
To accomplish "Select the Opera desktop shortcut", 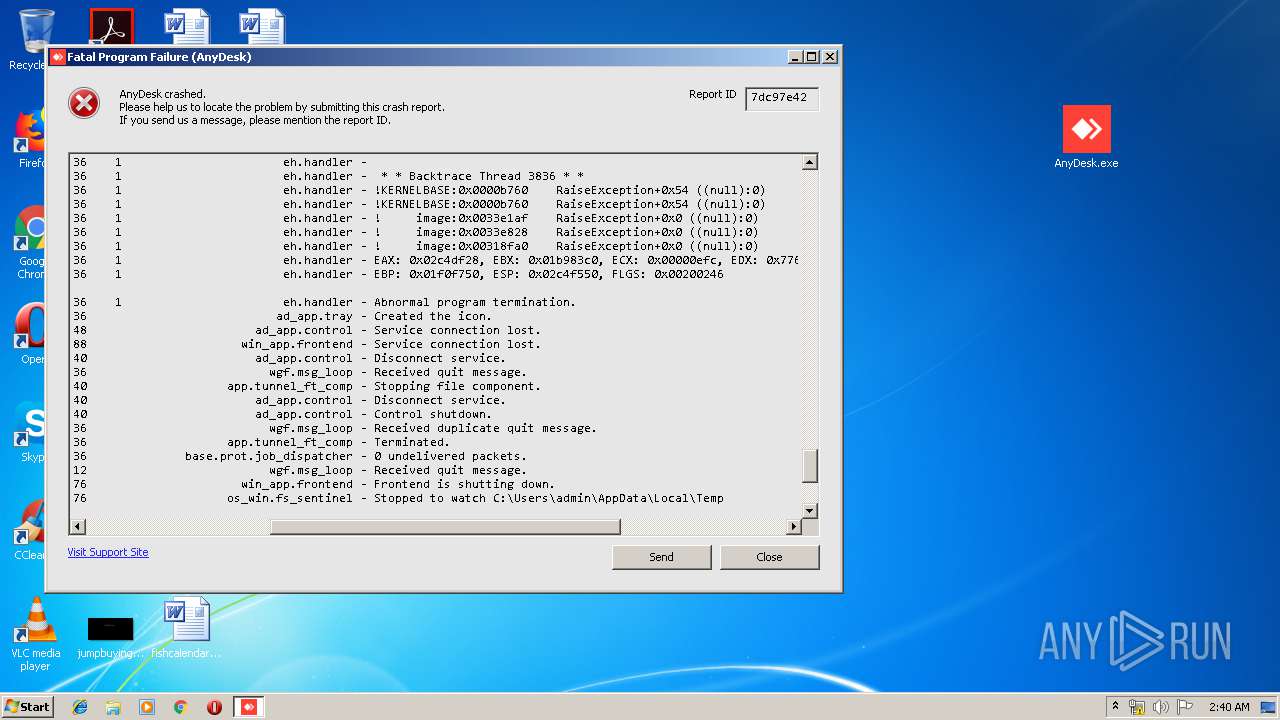I will [x=30, y=333].
